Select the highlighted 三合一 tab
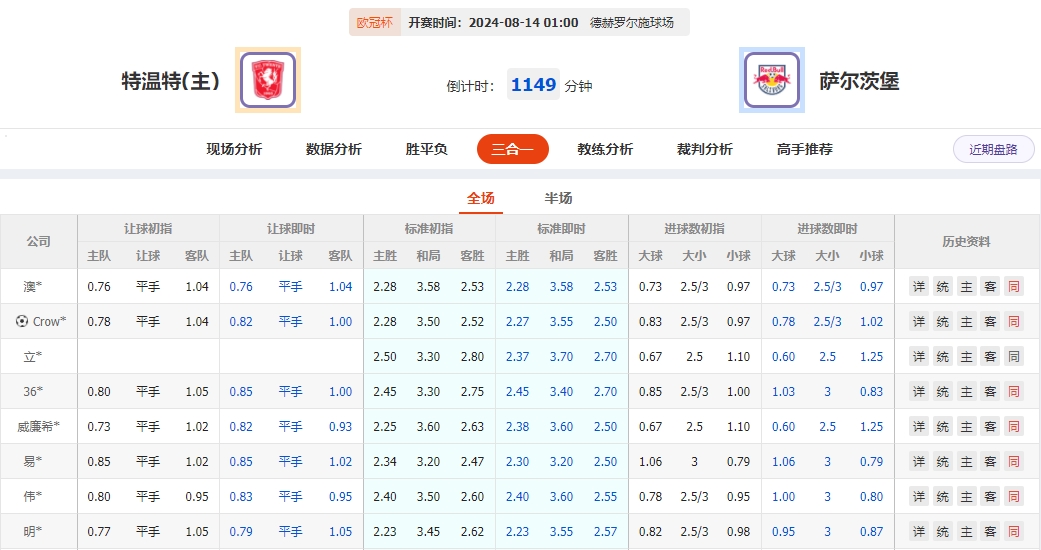The width and height of the screenshot is (1041, 550). pyautogui.click(x=513, y=149)
